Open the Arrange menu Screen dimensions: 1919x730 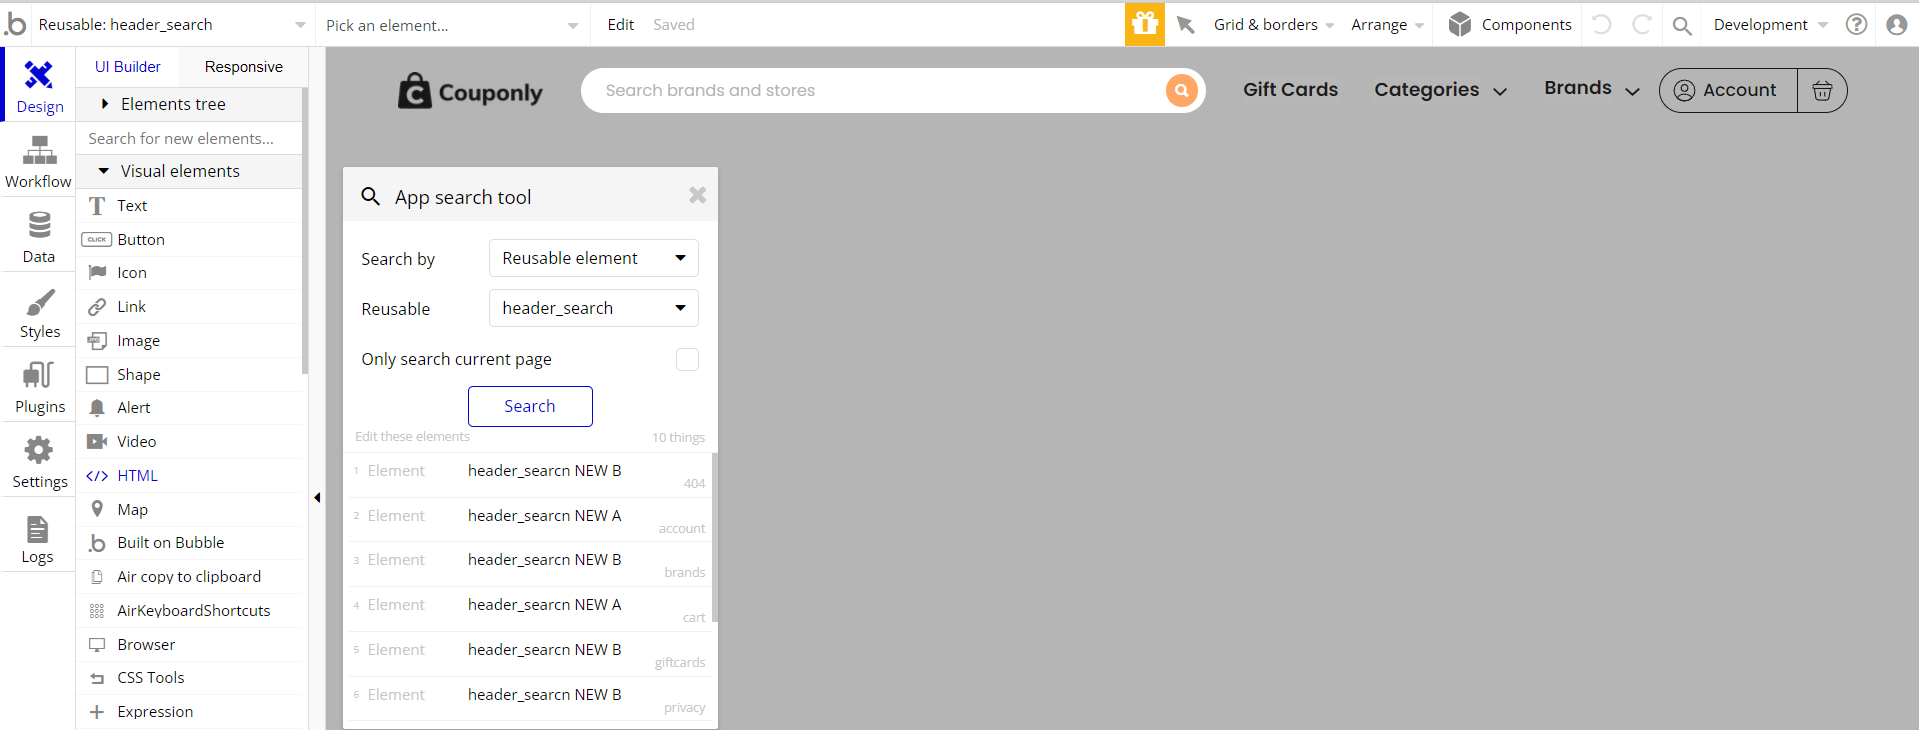[x=1387, y=25]
